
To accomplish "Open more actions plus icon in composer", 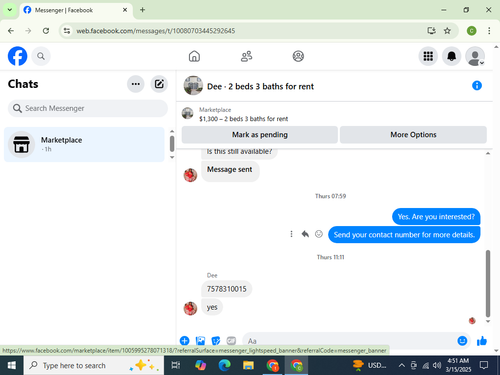I will pyautogui.click(x=184, y=341).
